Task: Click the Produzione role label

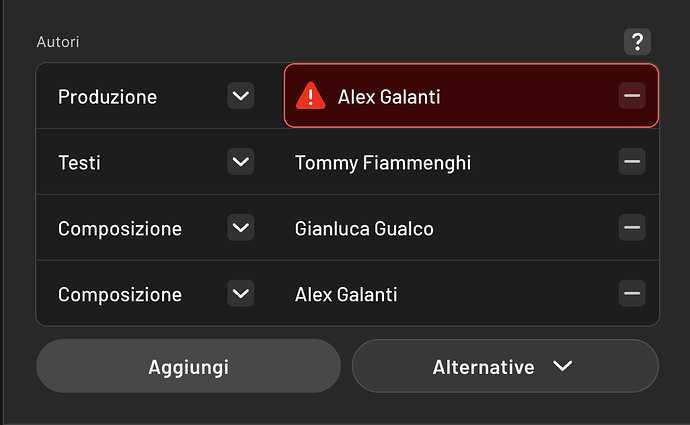Action: coord(107,97)
